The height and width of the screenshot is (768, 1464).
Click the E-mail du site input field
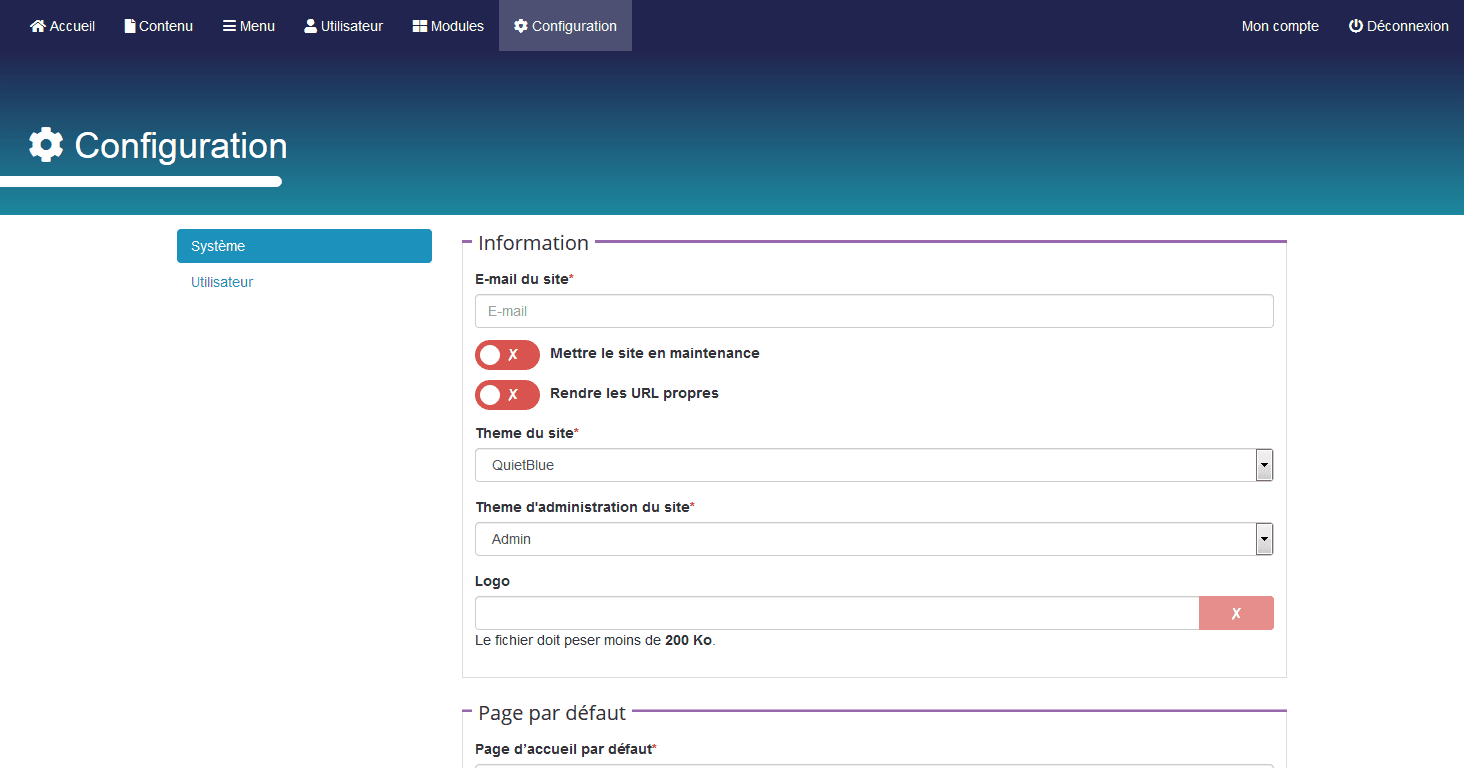click(x=873, y=311)
